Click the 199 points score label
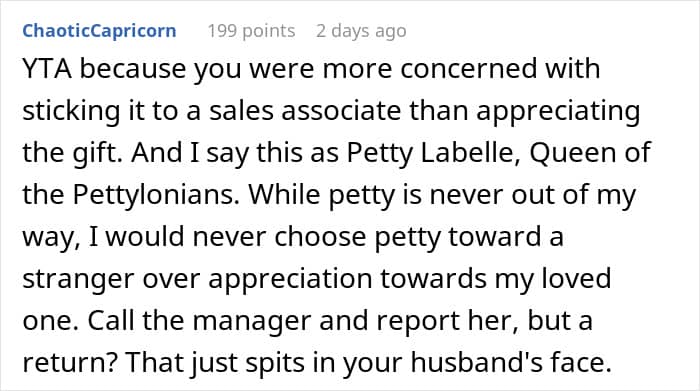This screenshot has width=700, height=391. (251, 31)
